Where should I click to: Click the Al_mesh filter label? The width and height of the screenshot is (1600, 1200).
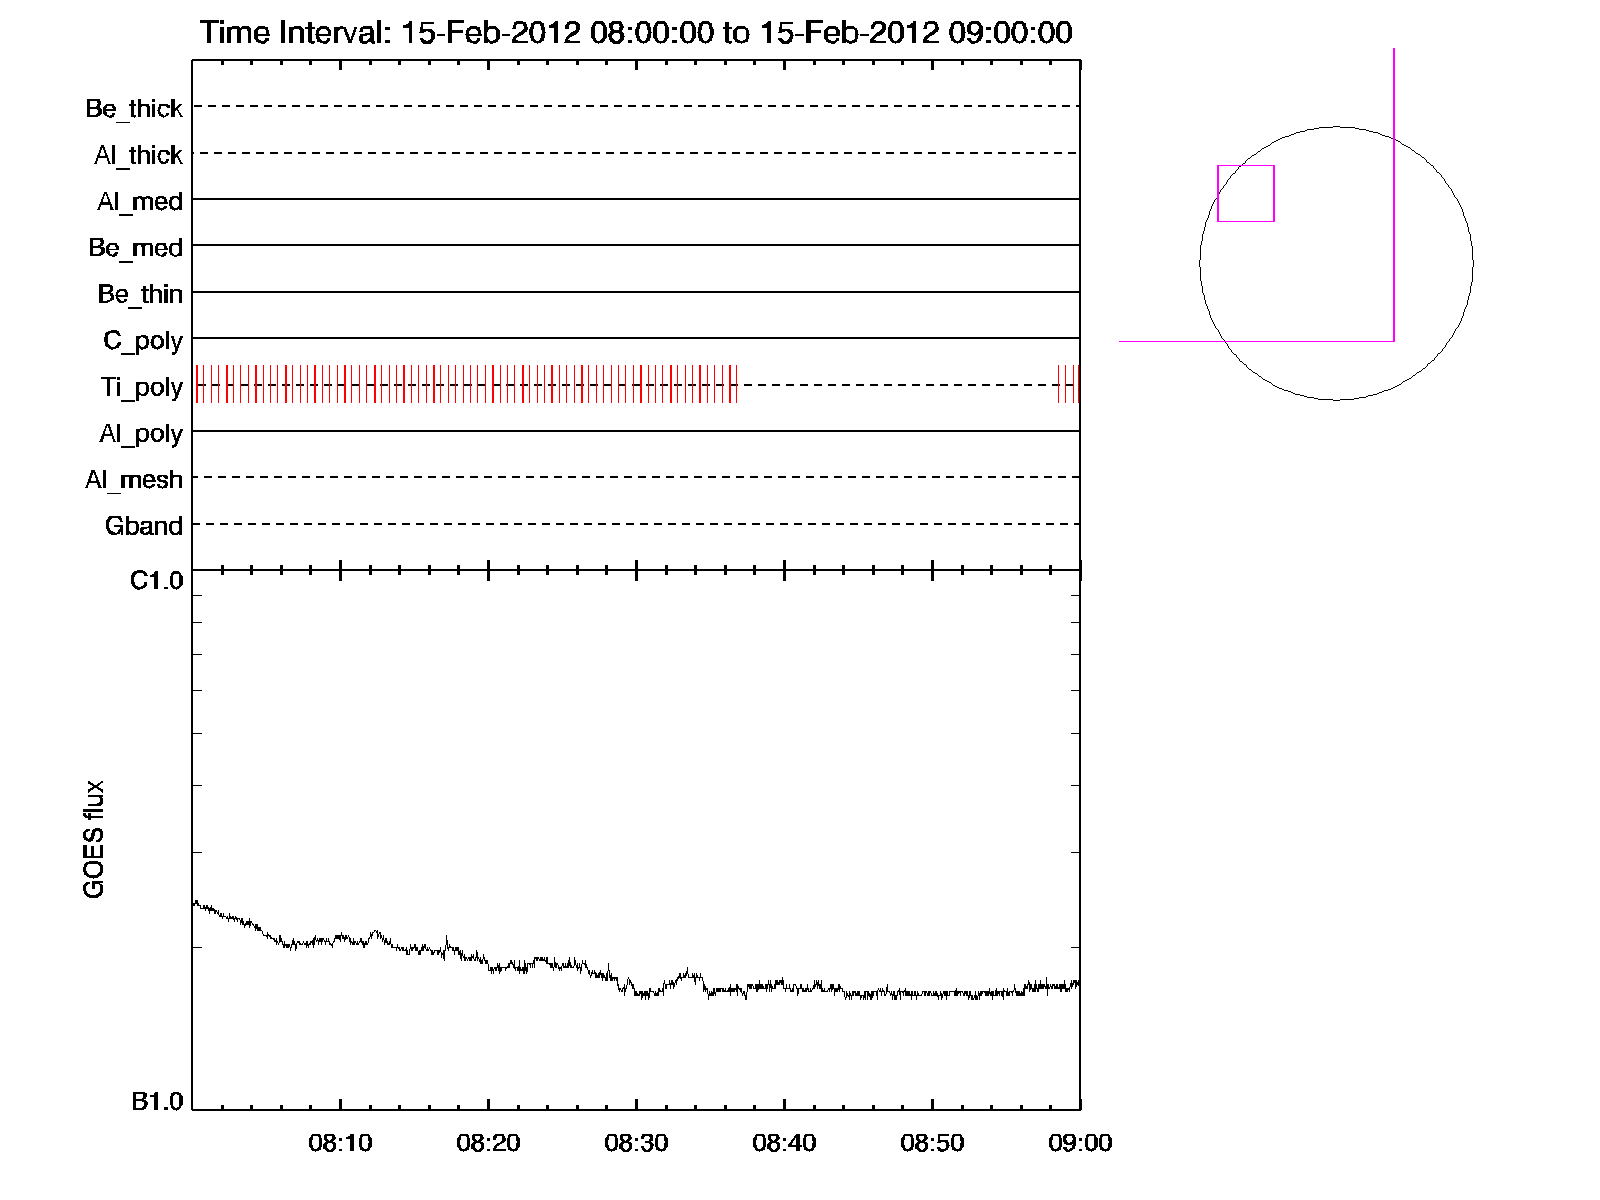(x=134, y=480)
